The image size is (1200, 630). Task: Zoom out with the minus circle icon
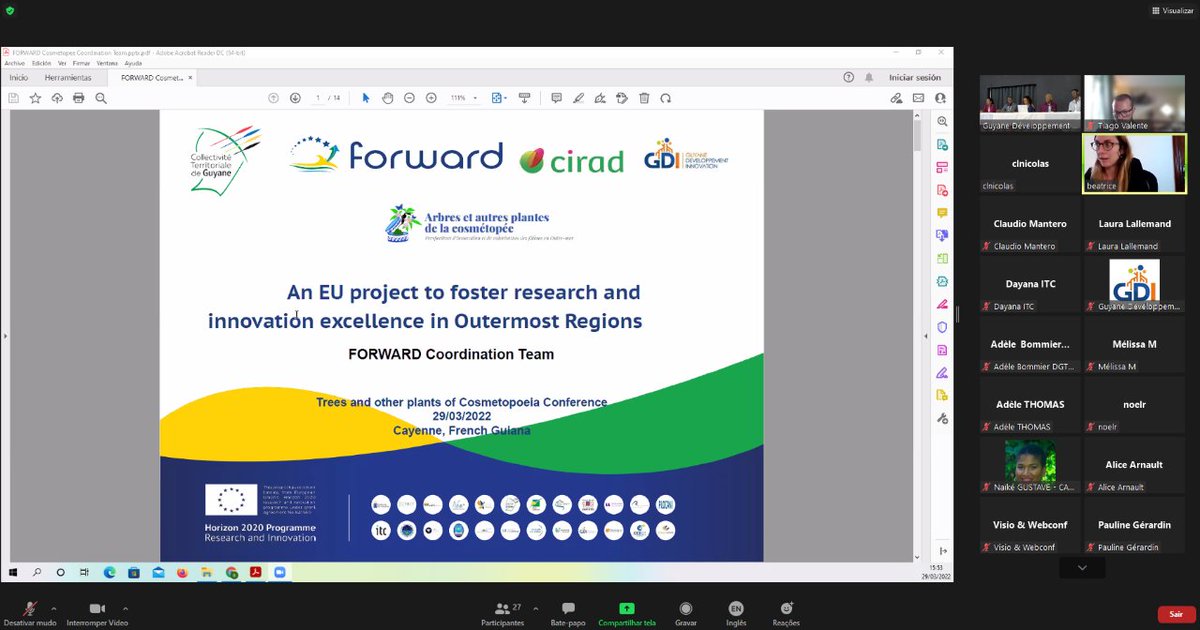(x=410, y=98)
